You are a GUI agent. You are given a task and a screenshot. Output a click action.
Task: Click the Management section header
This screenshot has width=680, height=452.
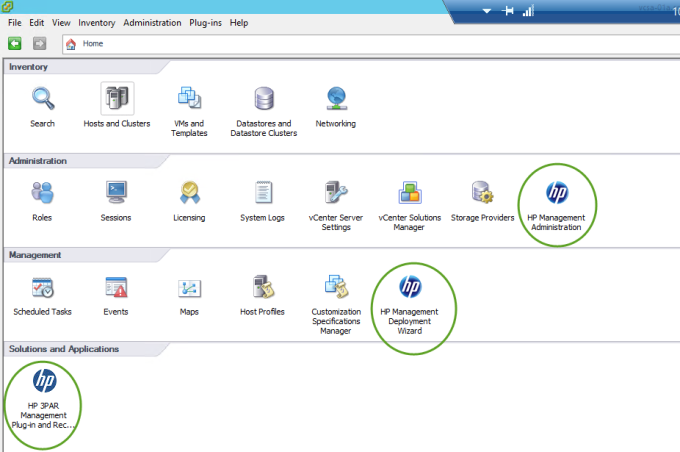pyautogui.click(x=35, y=255)
